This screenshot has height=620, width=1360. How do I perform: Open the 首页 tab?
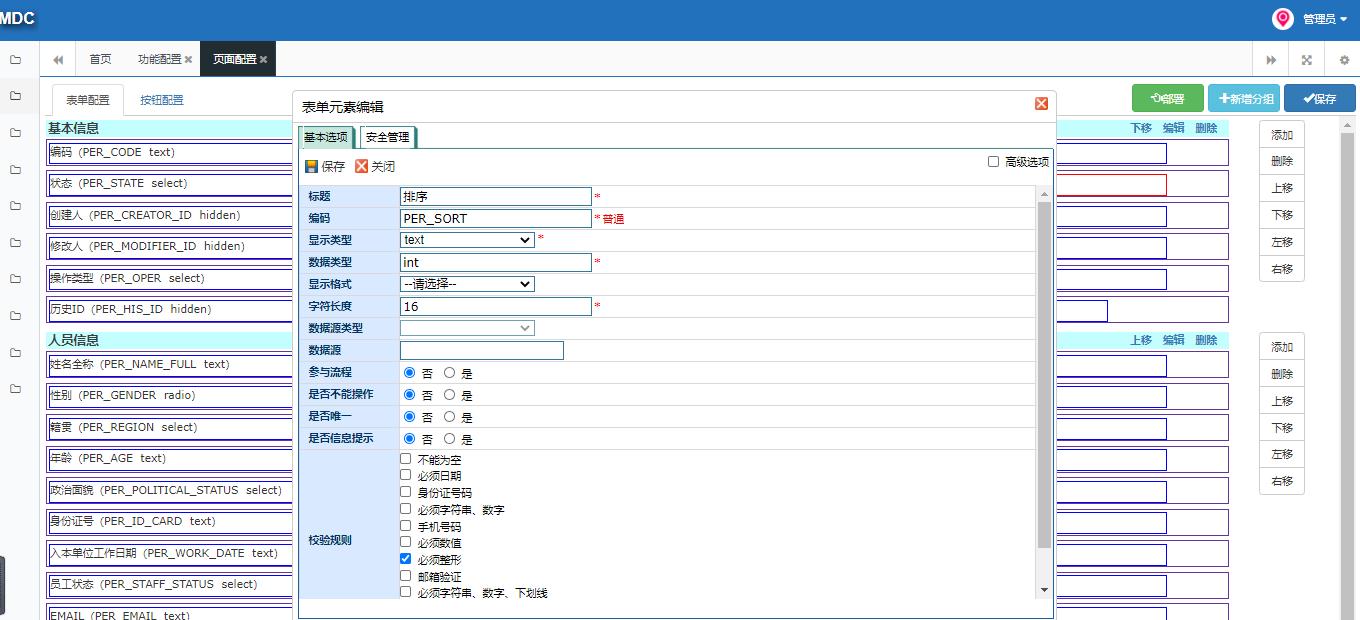[x=100, y=59]
